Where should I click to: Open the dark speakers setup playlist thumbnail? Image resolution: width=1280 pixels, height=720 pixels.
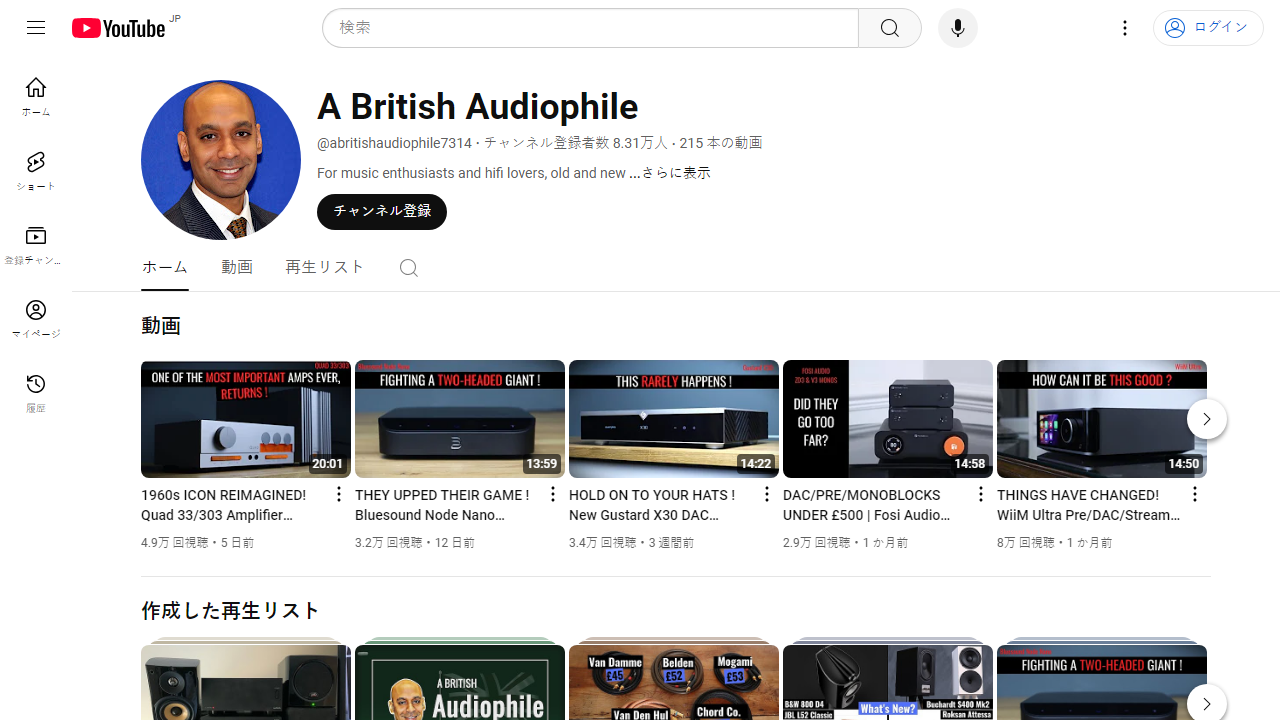pos(246,682)
